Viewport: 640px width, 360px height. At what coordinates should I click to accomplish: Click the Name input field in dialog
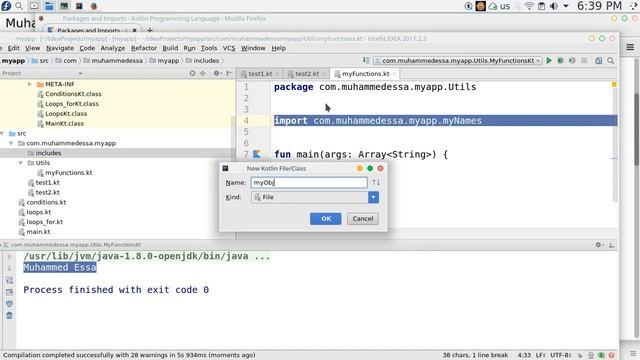pos(309,182)
